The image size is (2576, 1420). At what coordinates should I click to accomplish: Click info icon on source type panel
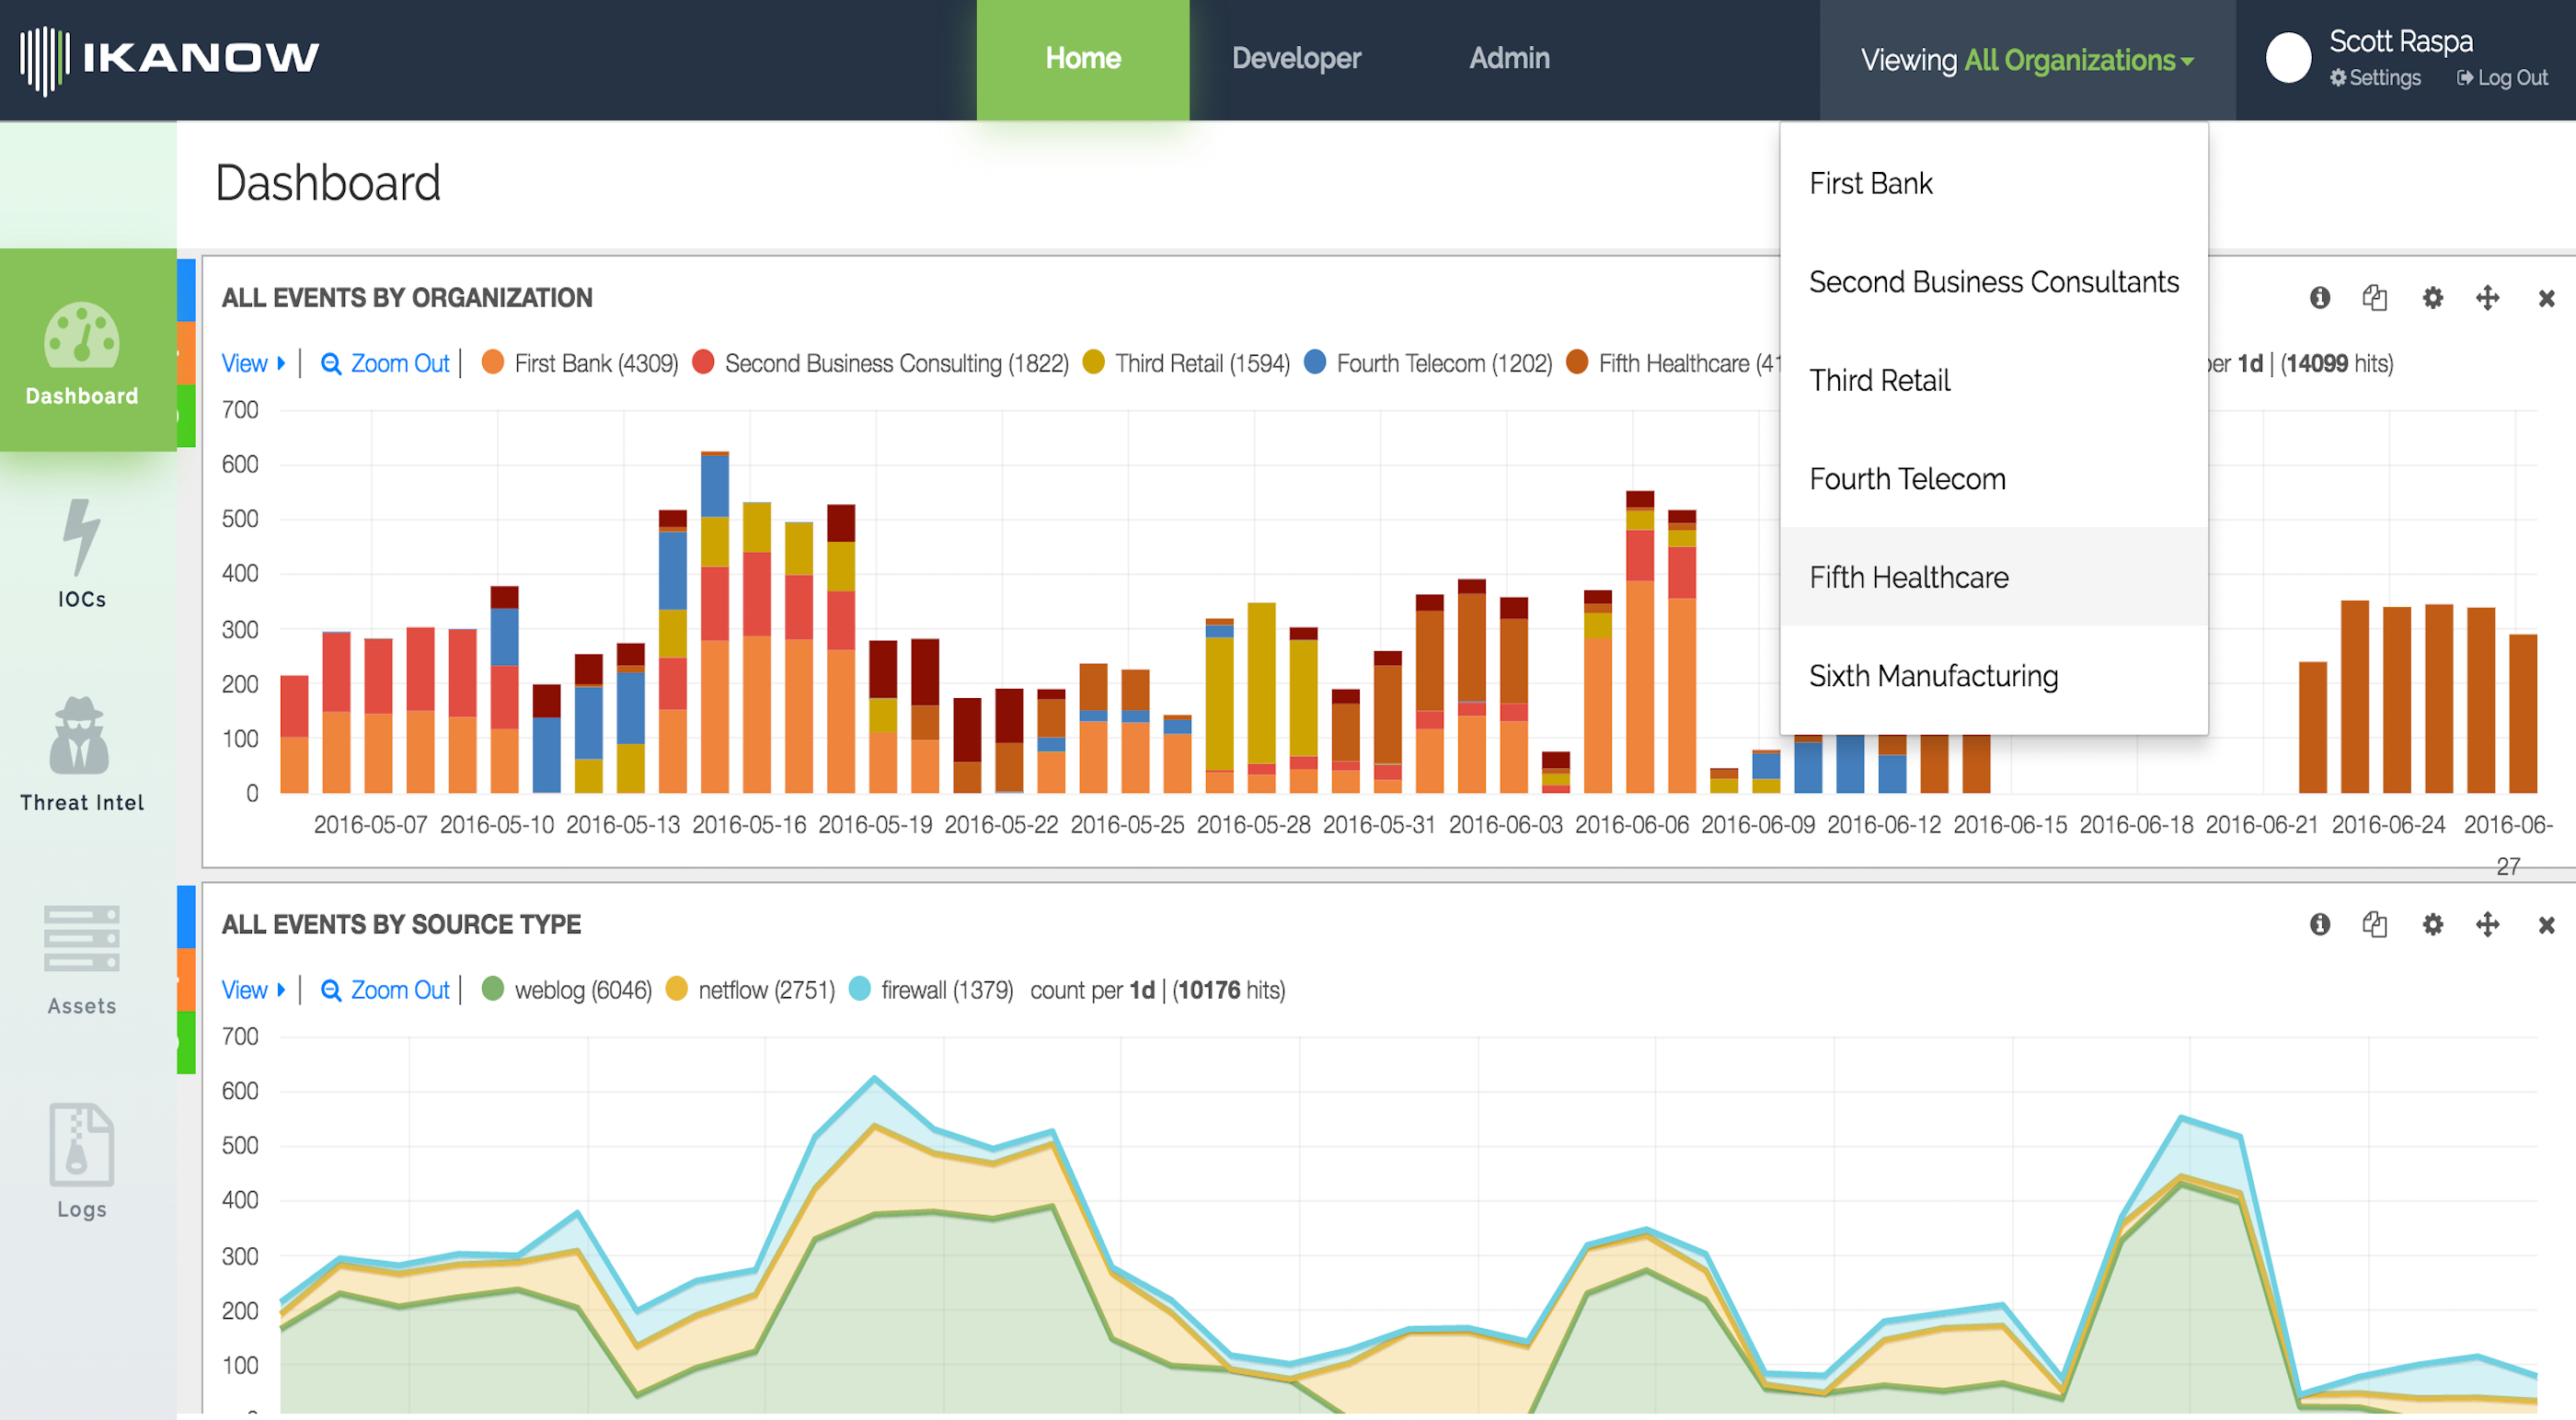coord(2320,924)
